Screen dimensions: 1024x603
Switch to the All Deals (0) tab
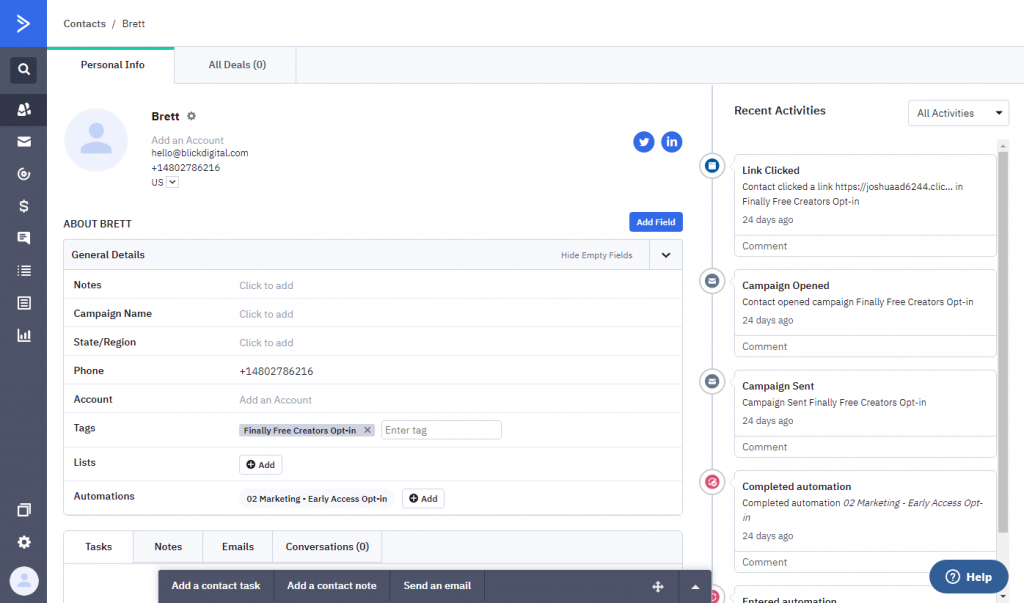pyautogui.click(x=236, y=65)
